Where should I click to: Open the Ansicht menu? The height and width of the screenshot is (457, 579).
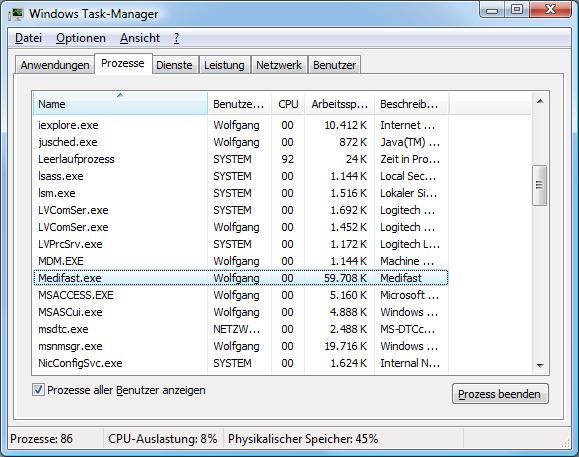coord(140,38)
